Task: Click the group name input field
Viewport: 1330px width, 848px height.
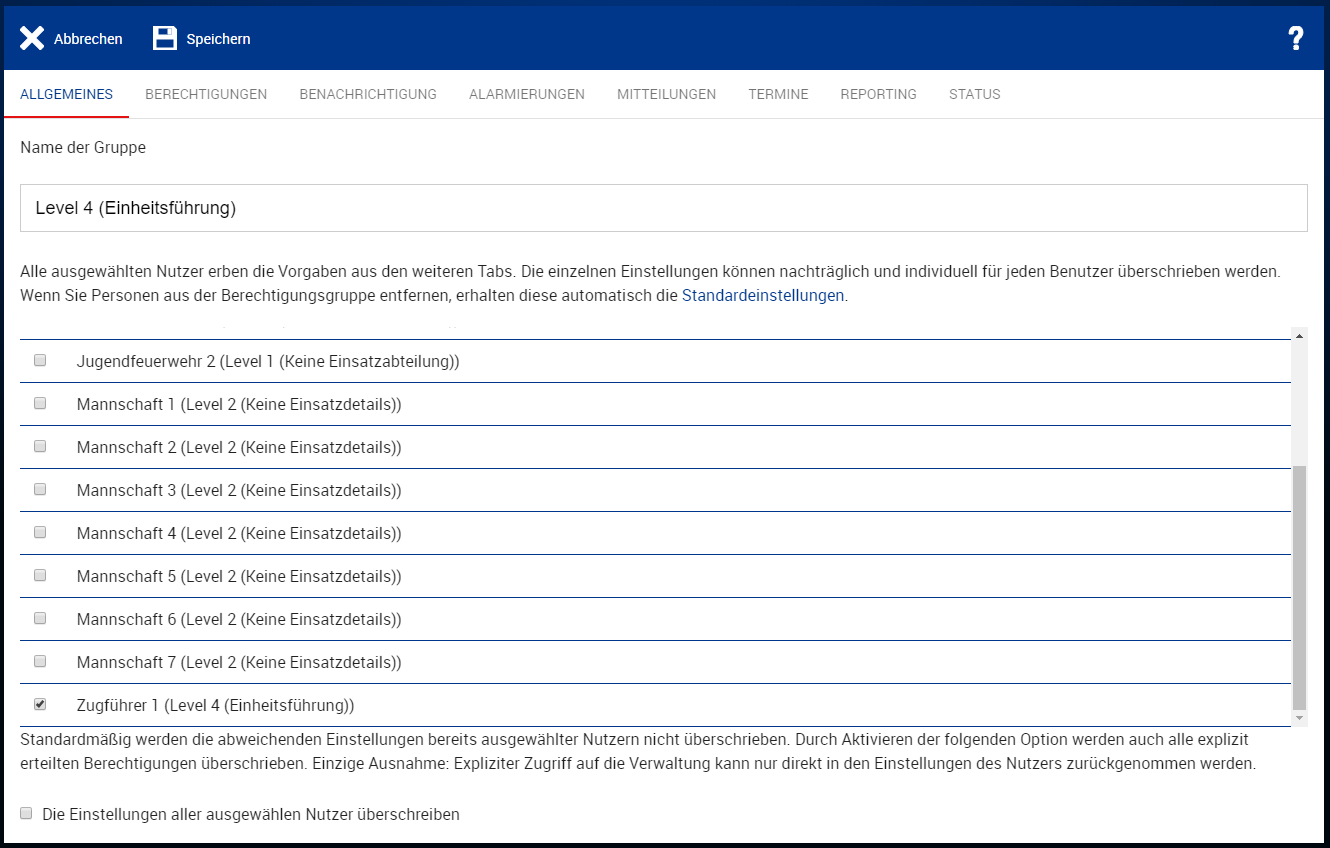Action: pos(663,208)
